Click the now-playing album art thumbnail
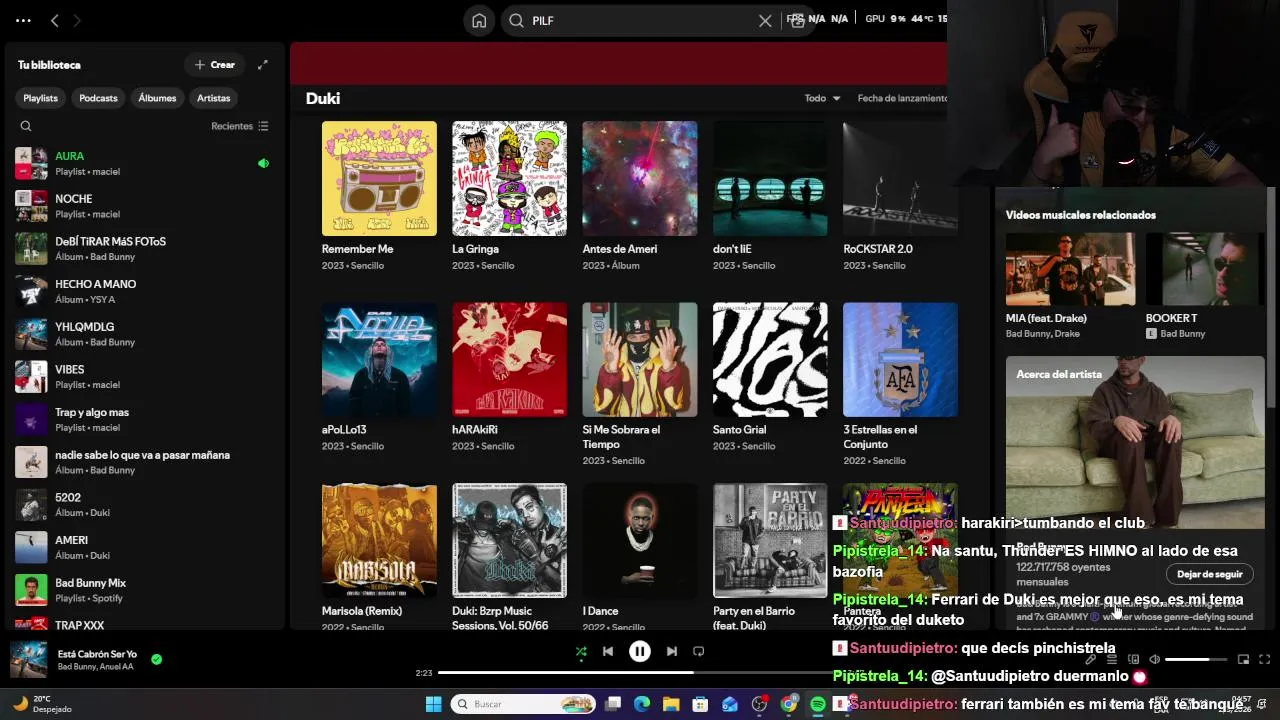 [29, 660]
